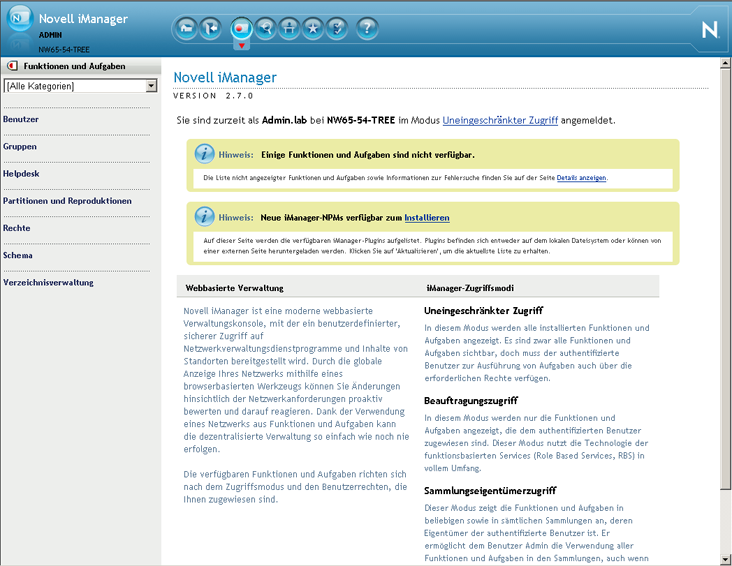Open the Uneingeschränkter Zugriff link
Viewport: 732px width, 566px height.
point(500,120)
